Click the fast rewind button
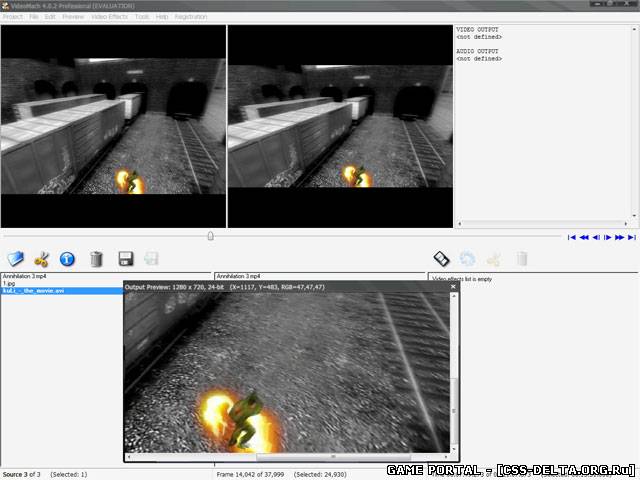640x480 pixels. tap(584, 237)
